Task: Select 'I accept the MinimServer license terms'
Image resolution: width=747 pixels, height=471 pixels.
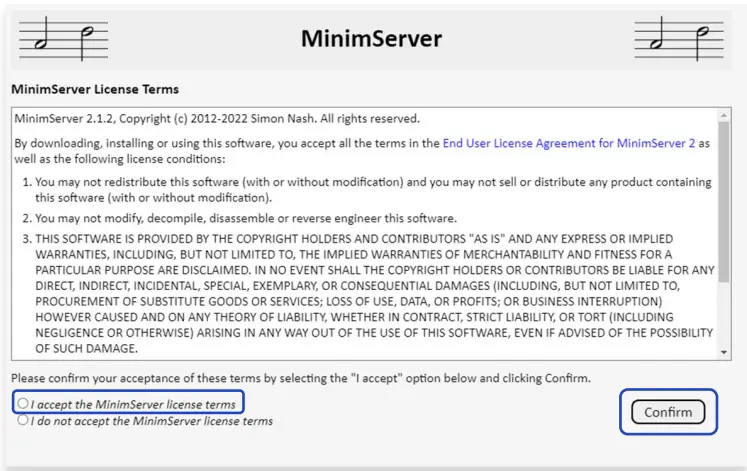Action: pyautogui.click(x=23, y=403)
